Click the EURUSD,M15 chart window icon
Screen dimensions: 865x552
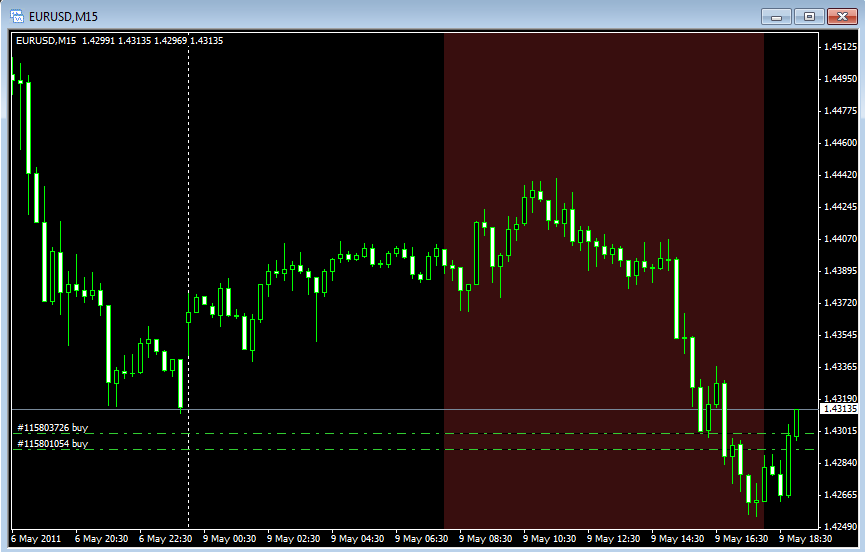17,17
